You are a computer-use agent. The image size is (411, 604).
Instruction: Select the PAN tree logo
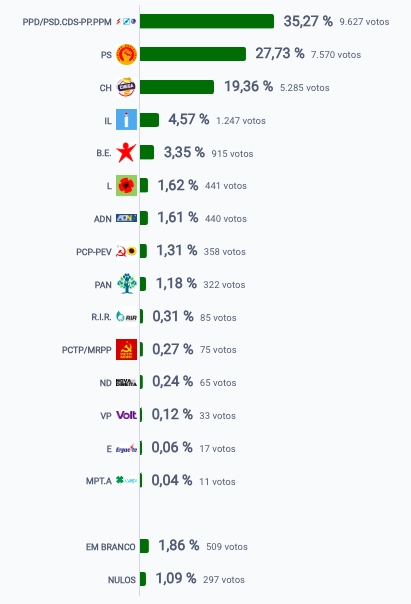[126, 284]
